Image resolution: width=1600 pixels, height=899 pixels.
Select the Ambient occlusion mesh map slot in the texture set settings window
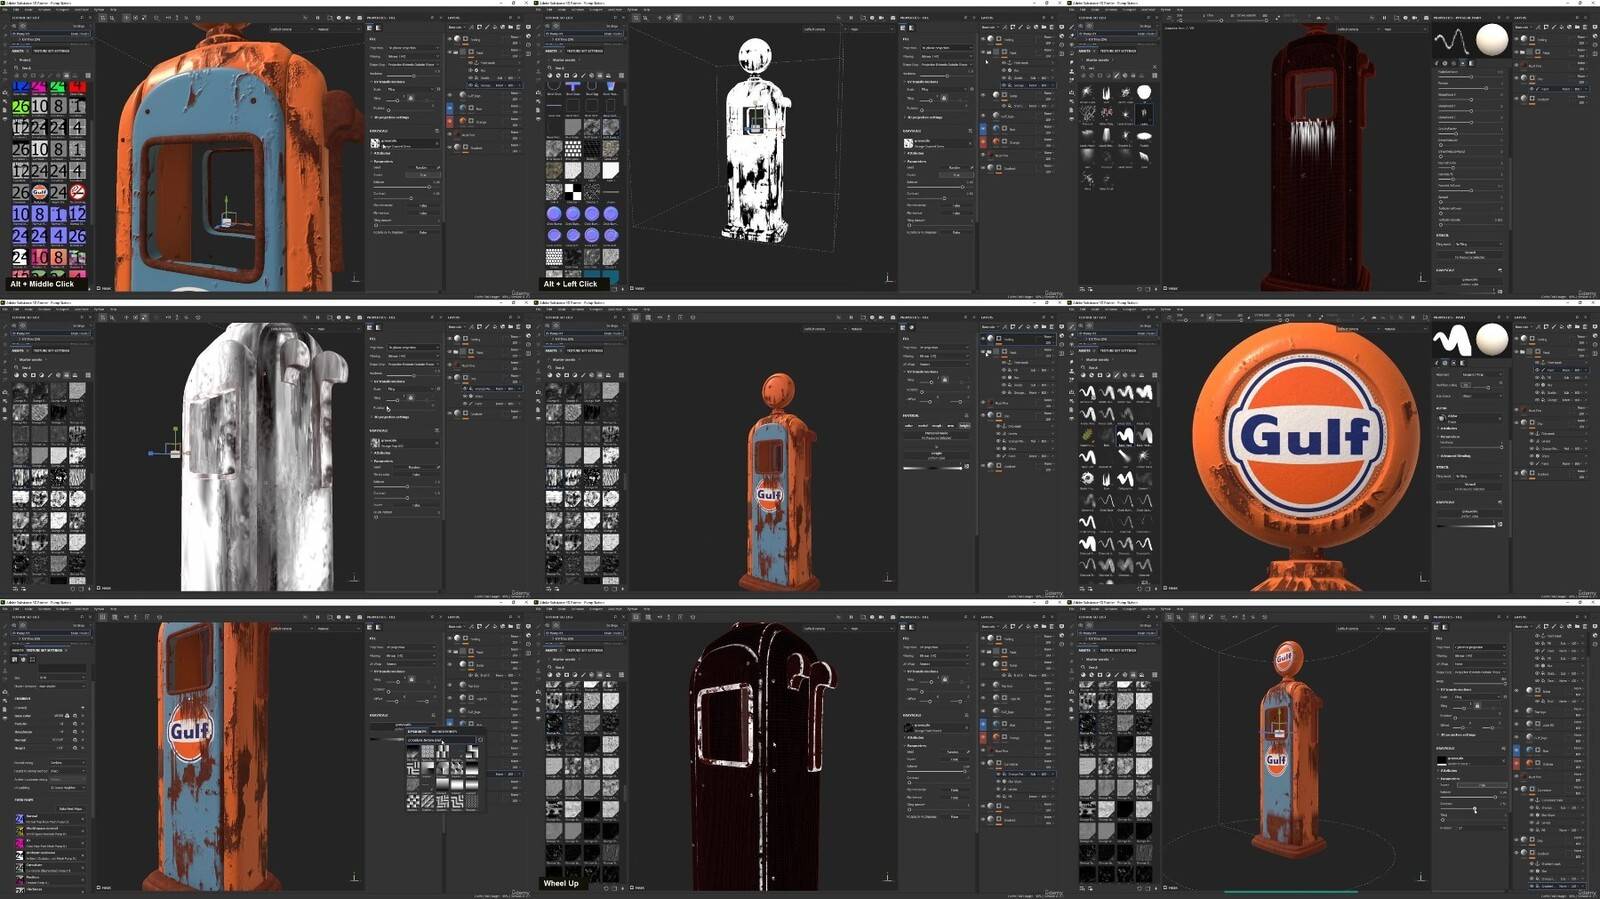(x=50, y=856)
